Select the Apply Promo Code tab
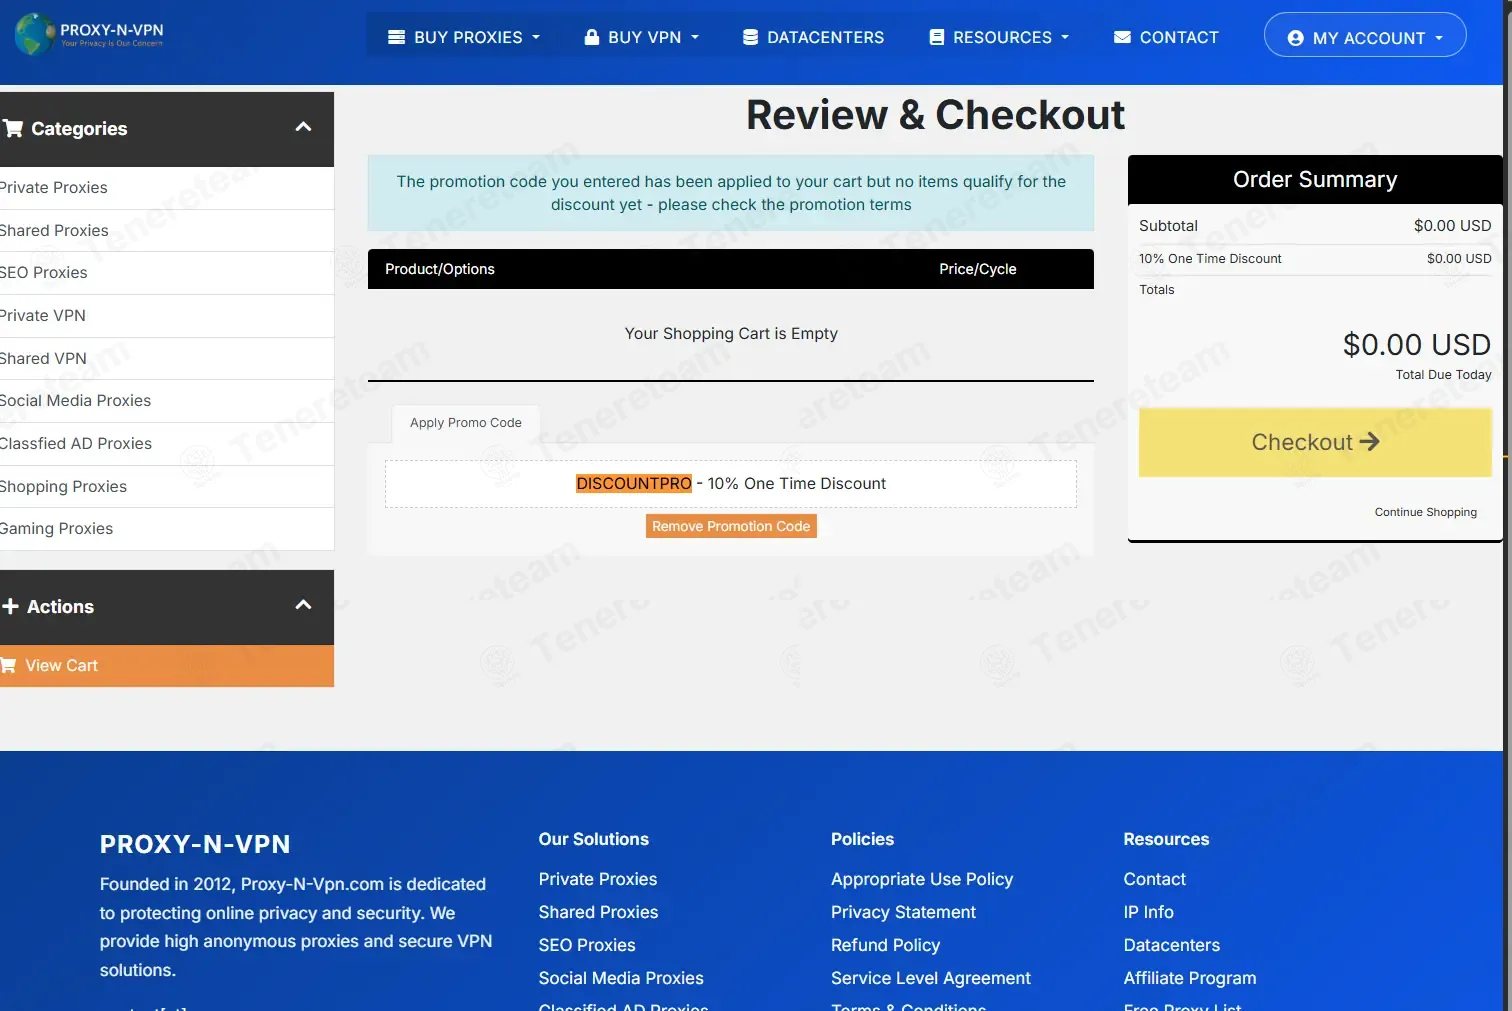Viewport: 1512px width, 1011px height. pyautogui.click(x=465, y=423)
